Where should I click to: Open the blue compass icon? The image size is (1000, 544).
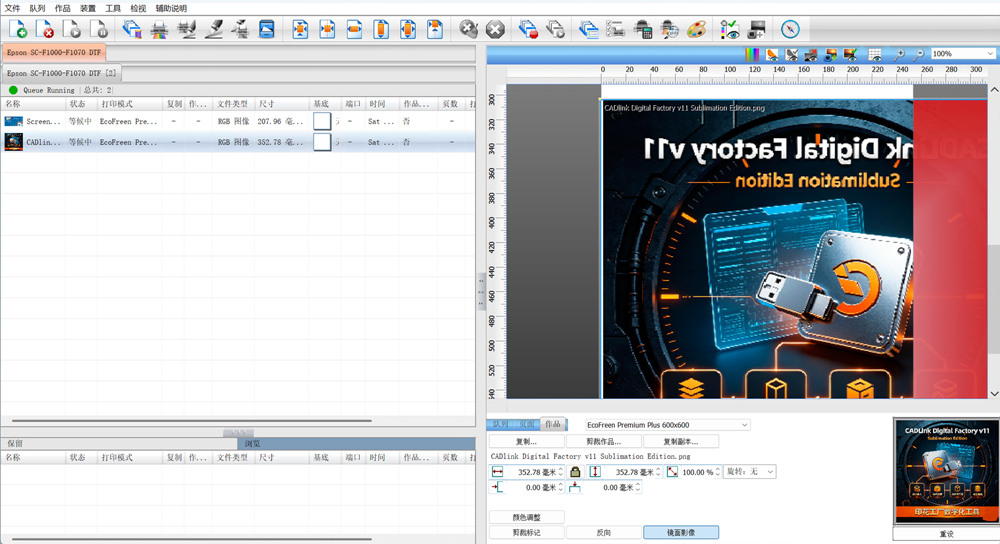pos(790,29)
